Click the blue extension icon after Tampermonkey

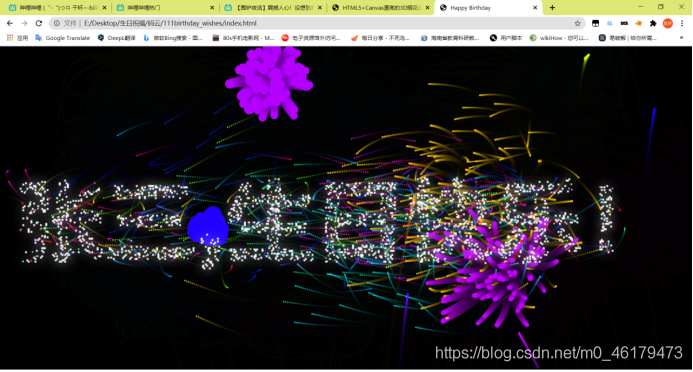tap(610, 23)
